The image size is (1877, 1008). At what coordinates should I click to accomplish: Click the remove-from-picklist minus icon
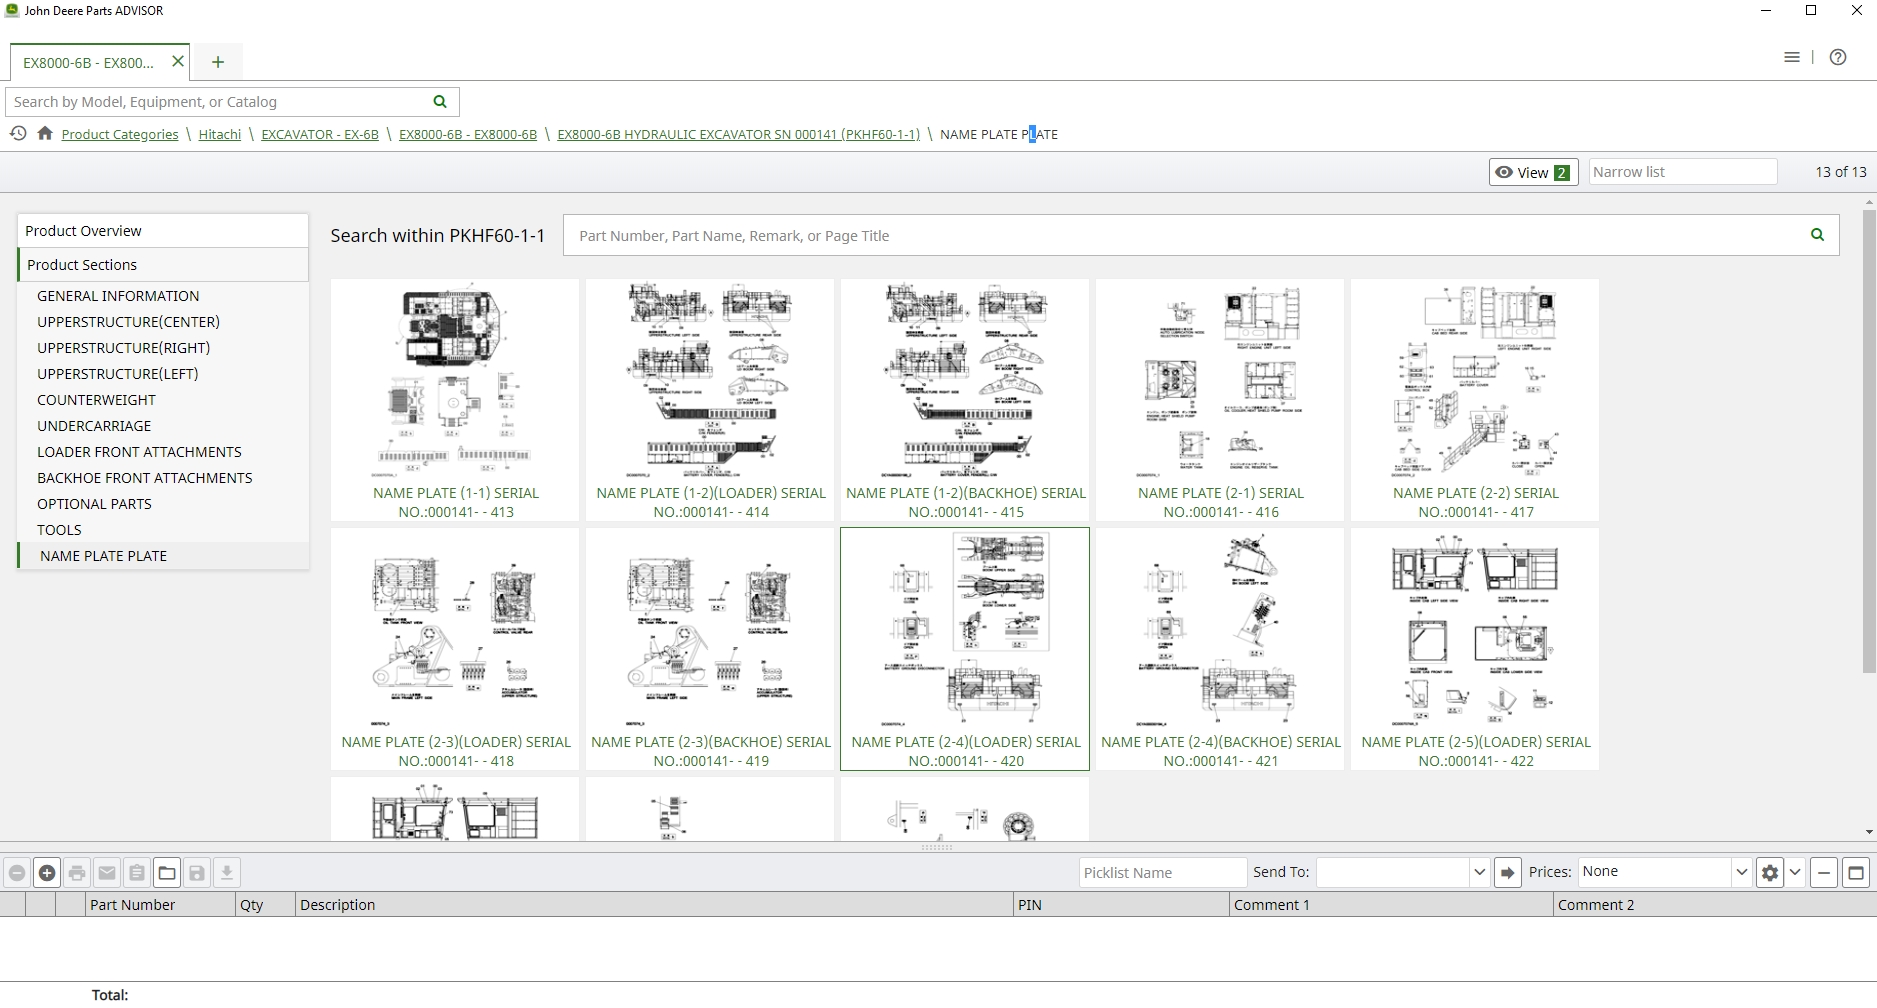click(x=17, y=873)
